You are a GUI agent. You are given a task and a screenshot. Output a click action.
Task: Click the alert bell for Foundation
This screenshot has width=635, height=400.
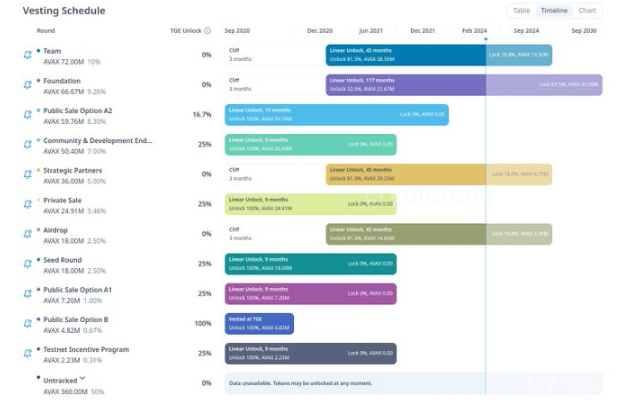tap(27, 86)
